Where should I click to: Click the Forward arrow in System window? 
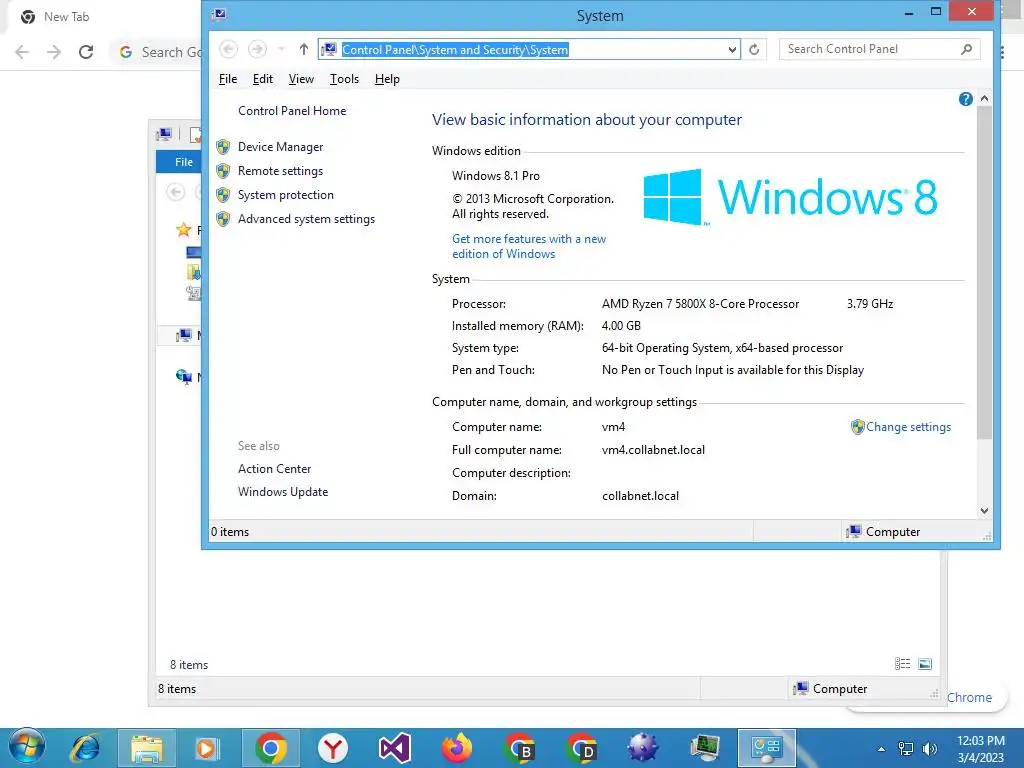pos(257,49)
